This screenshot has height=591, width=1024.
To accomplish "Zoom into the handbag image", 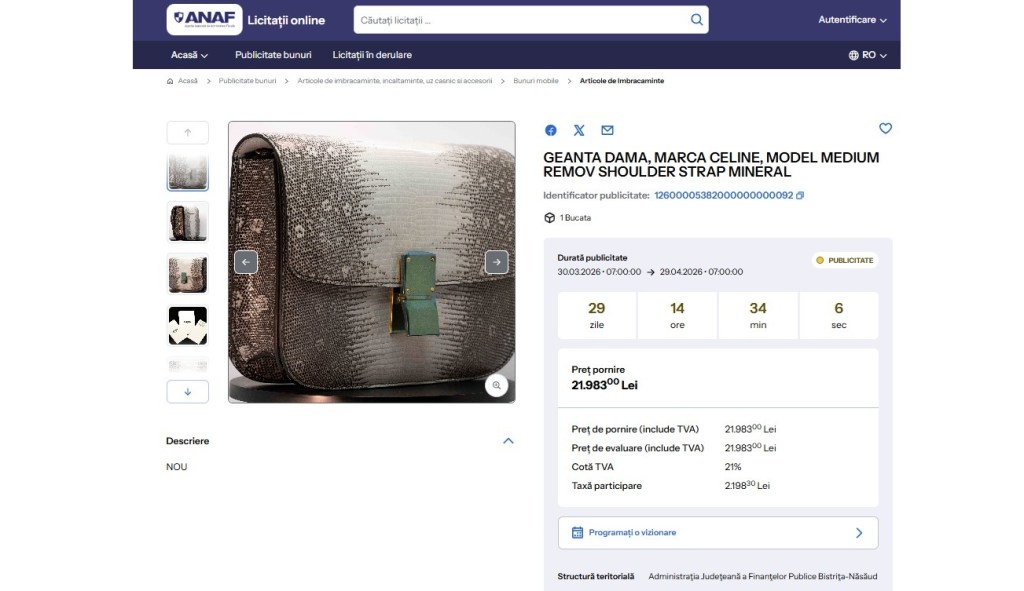I will point(496,385).
